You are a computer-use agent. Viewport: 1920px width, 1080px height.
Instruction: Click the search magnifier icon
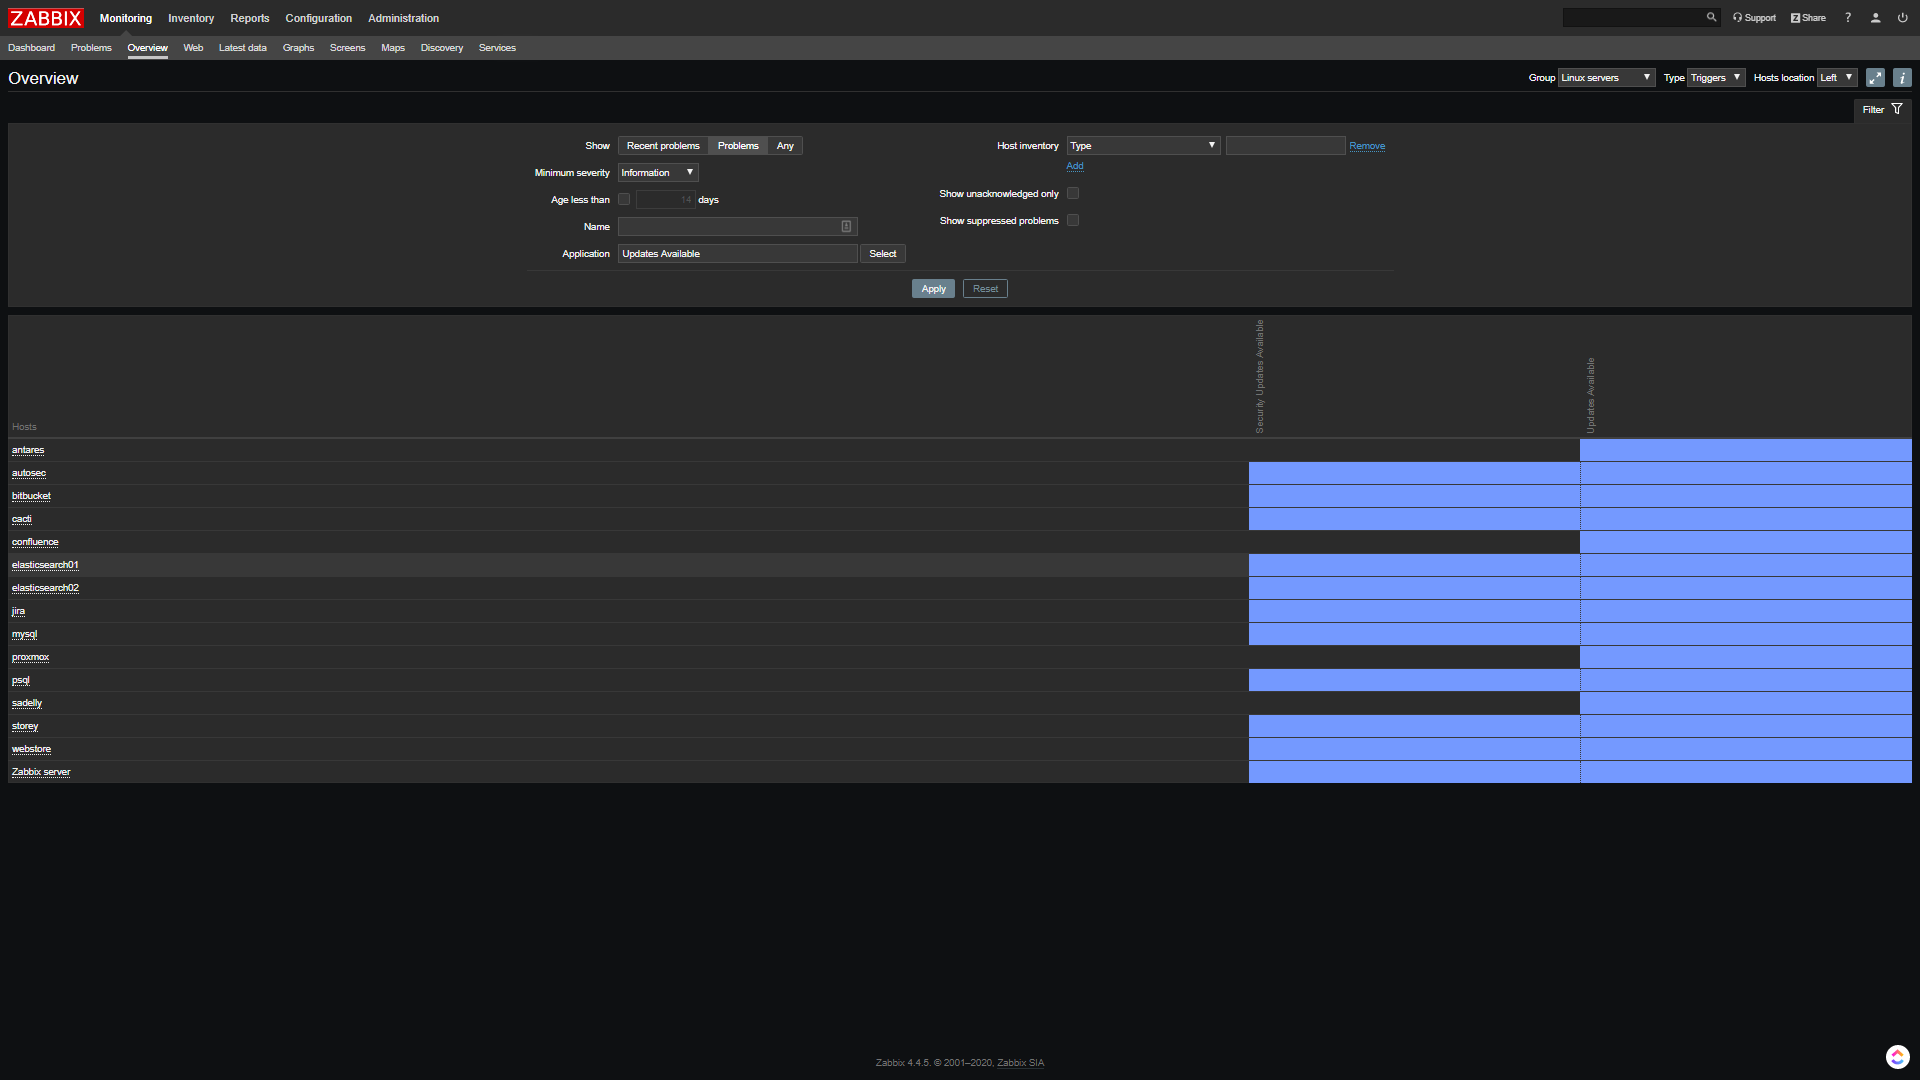pos(1711,17)
